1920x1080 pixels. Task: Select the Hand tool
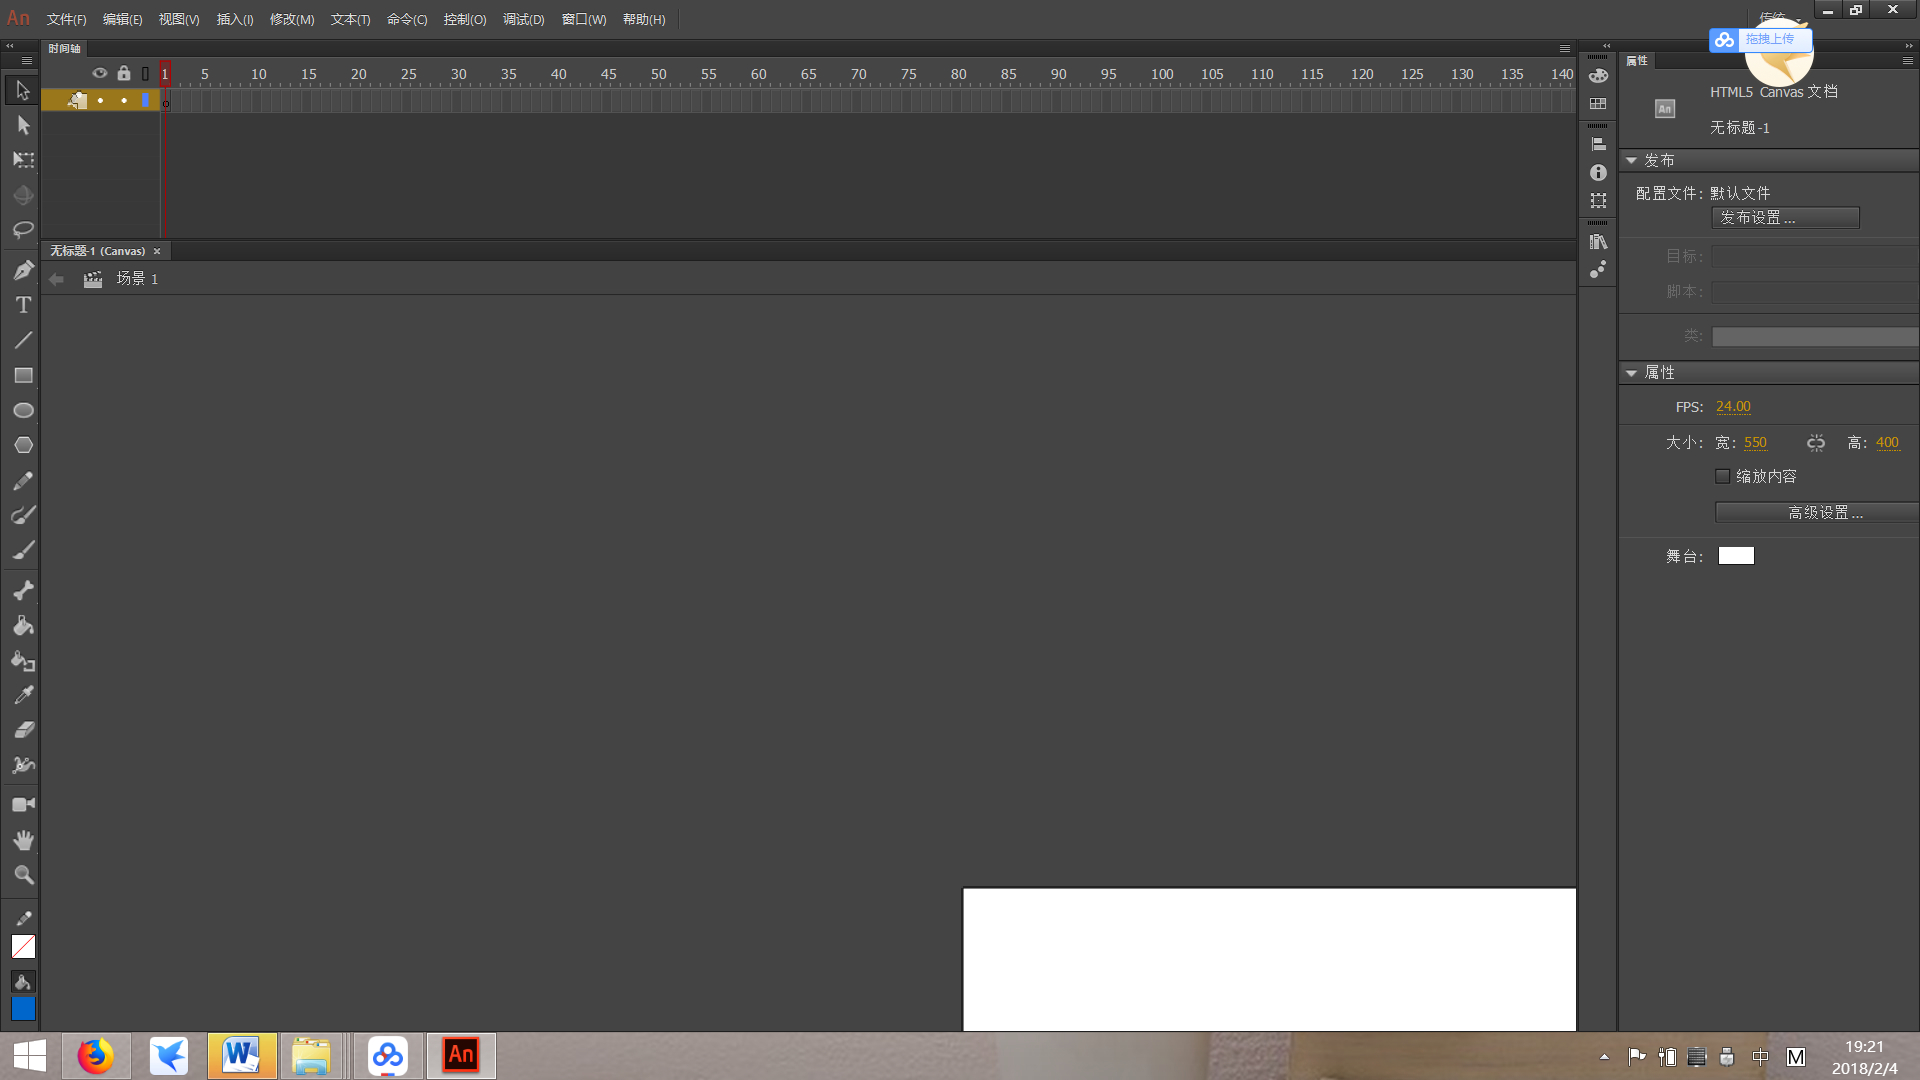click(23, 840)
